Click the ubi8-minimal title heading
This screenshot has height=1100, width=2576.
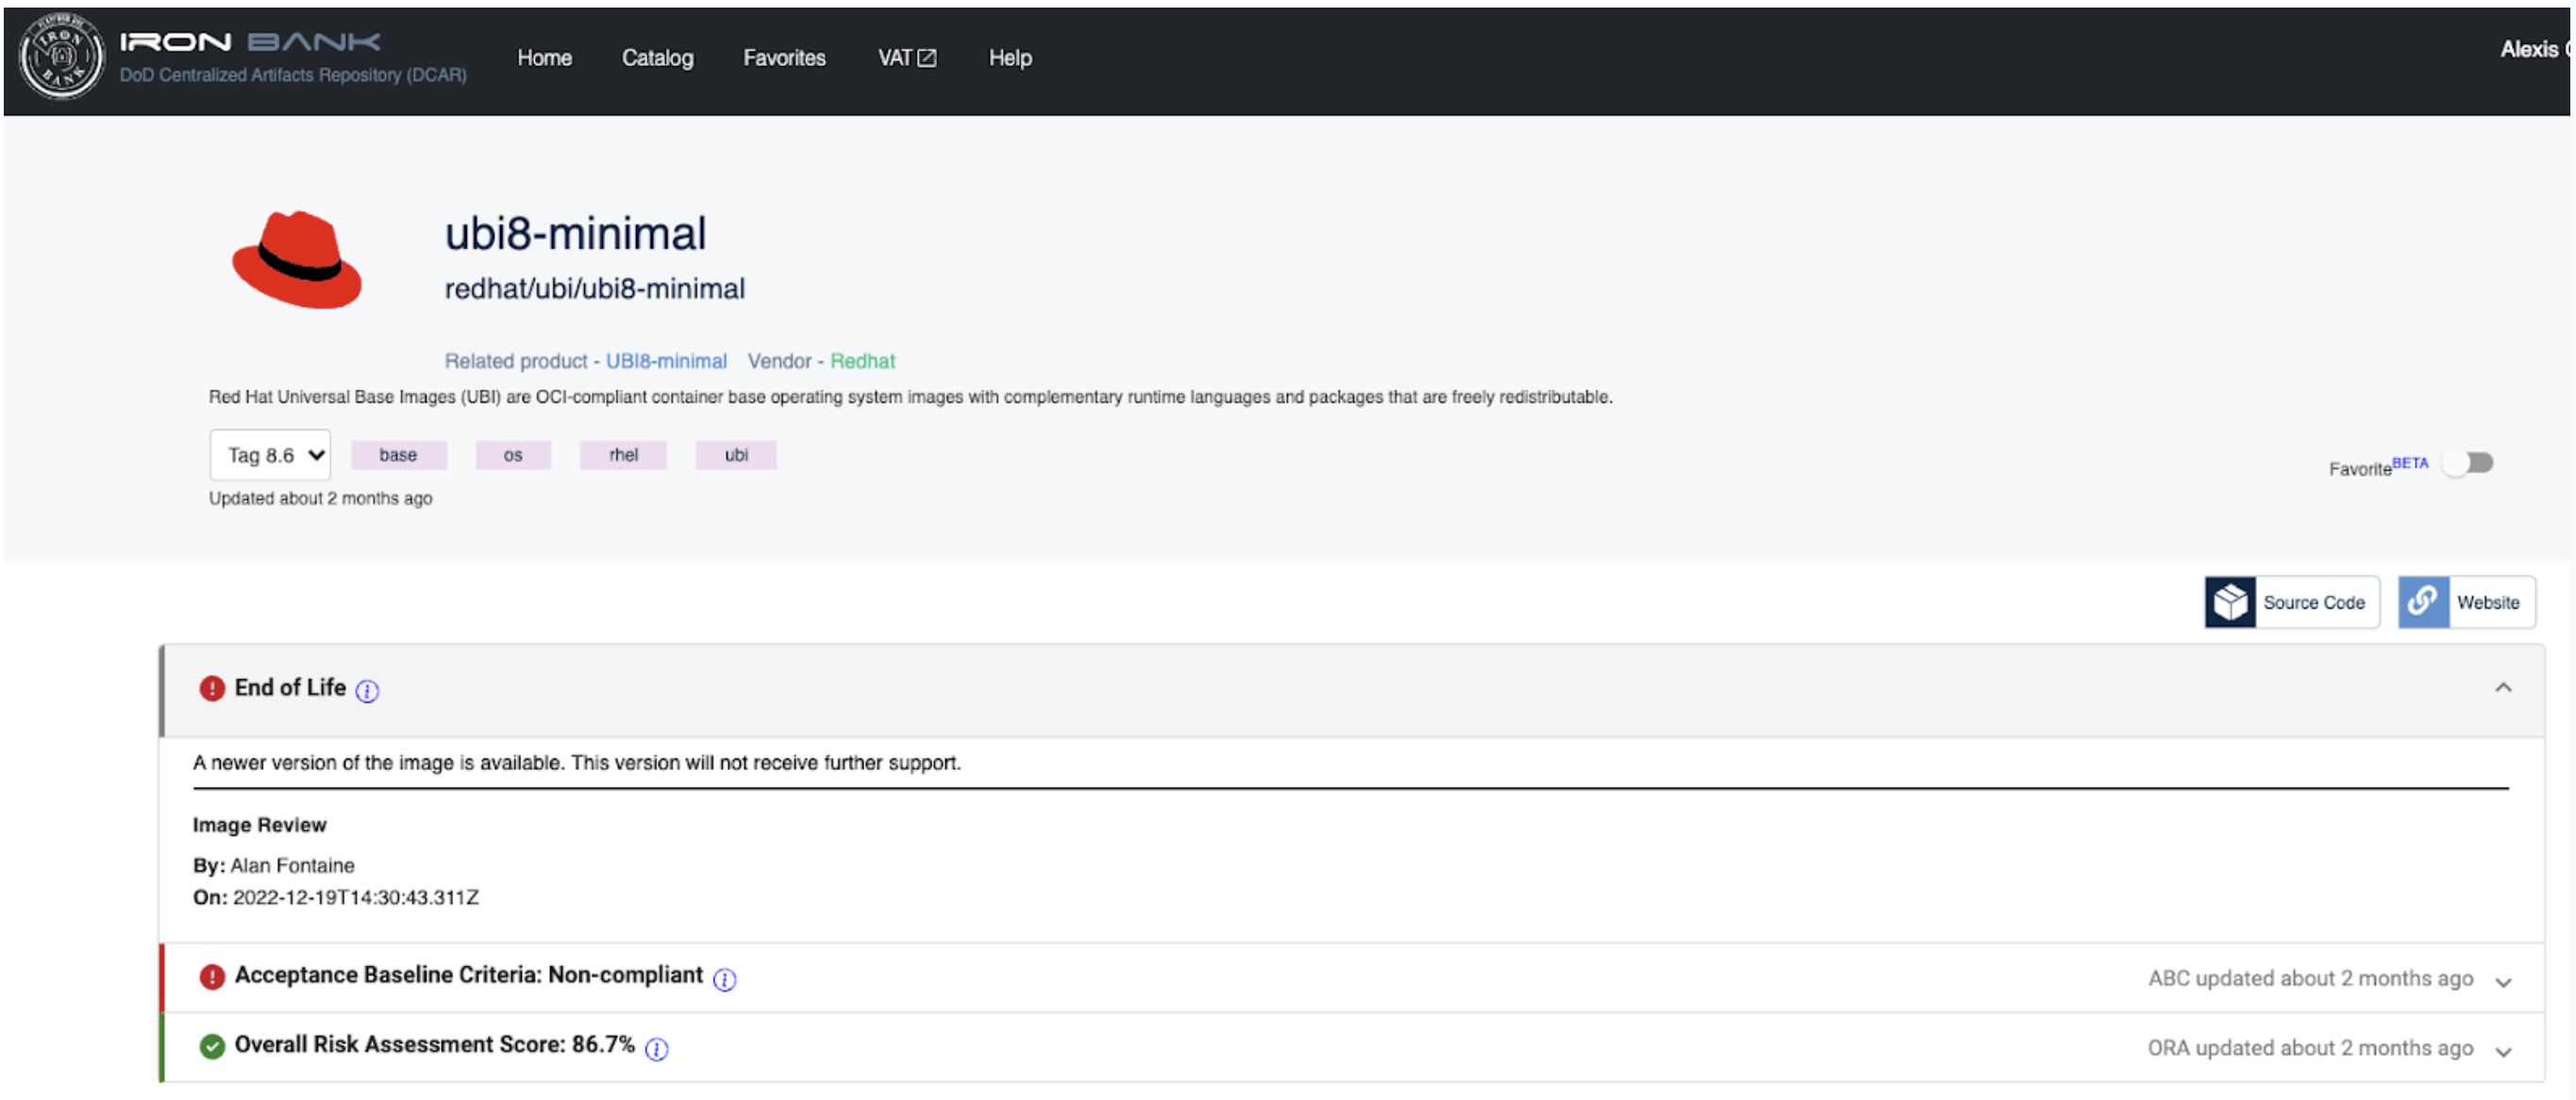(575, 234)
